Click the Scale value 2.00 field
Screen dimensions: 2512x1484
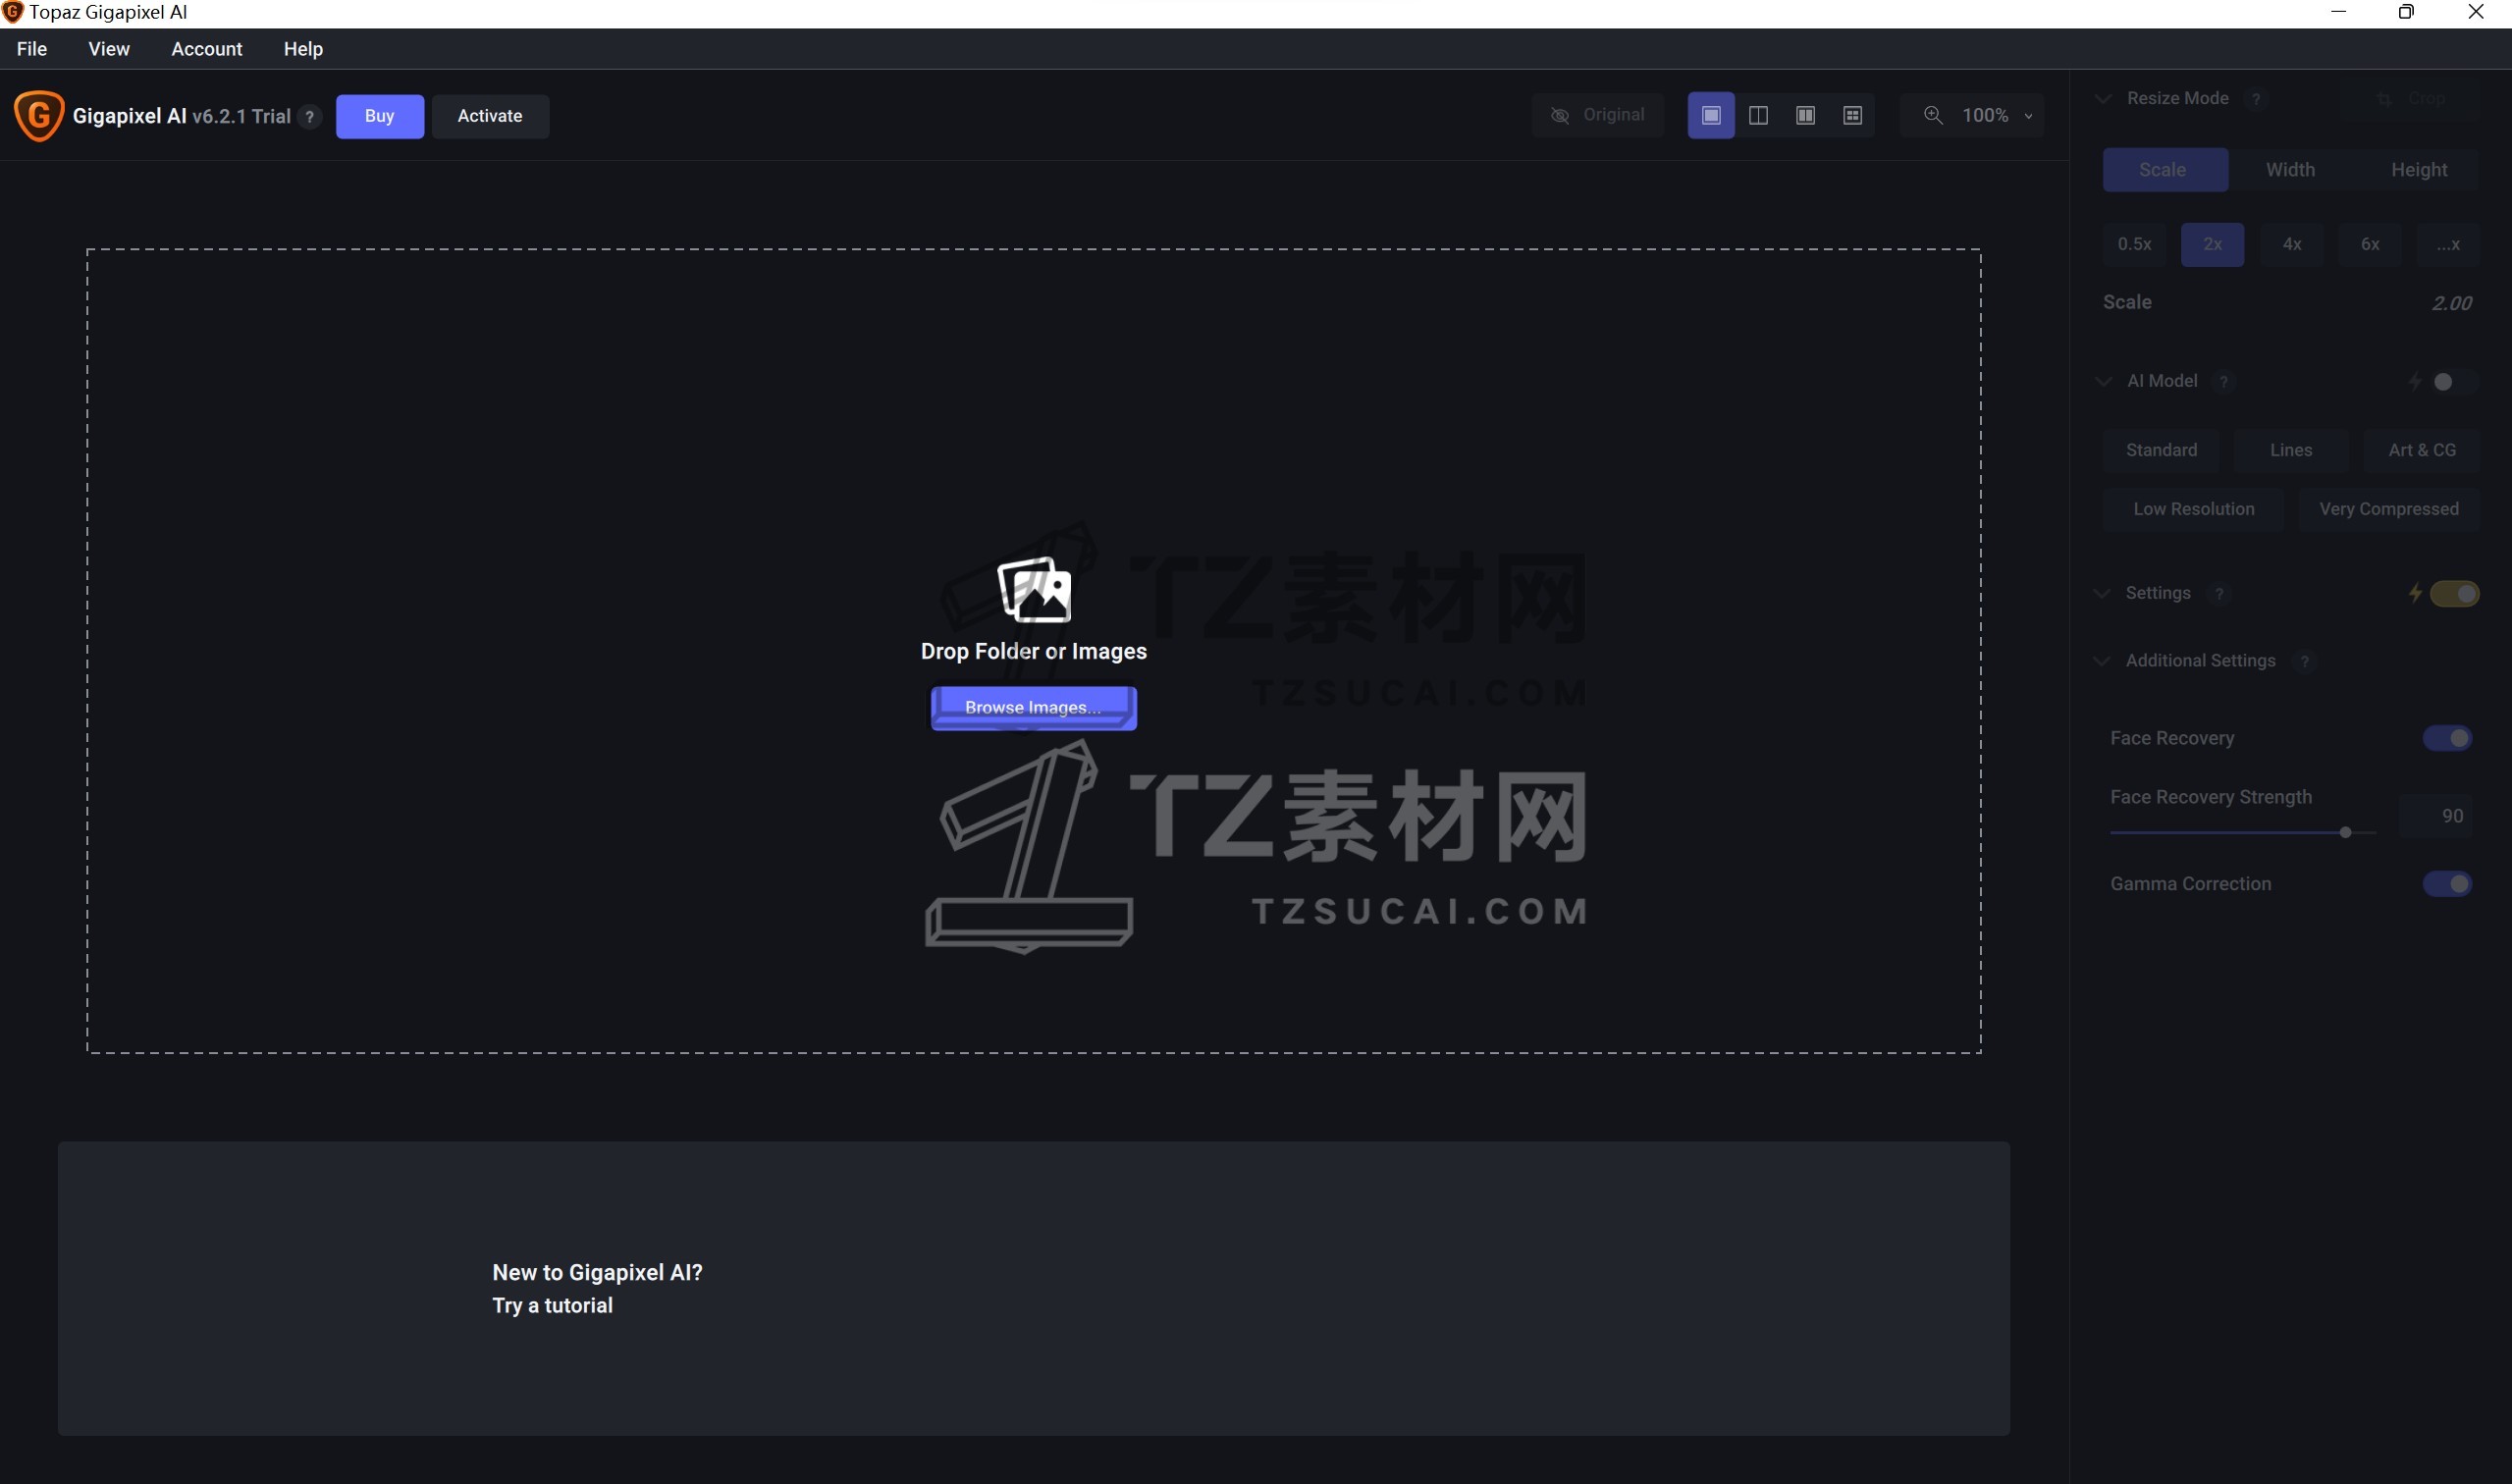pos(2451,304)
